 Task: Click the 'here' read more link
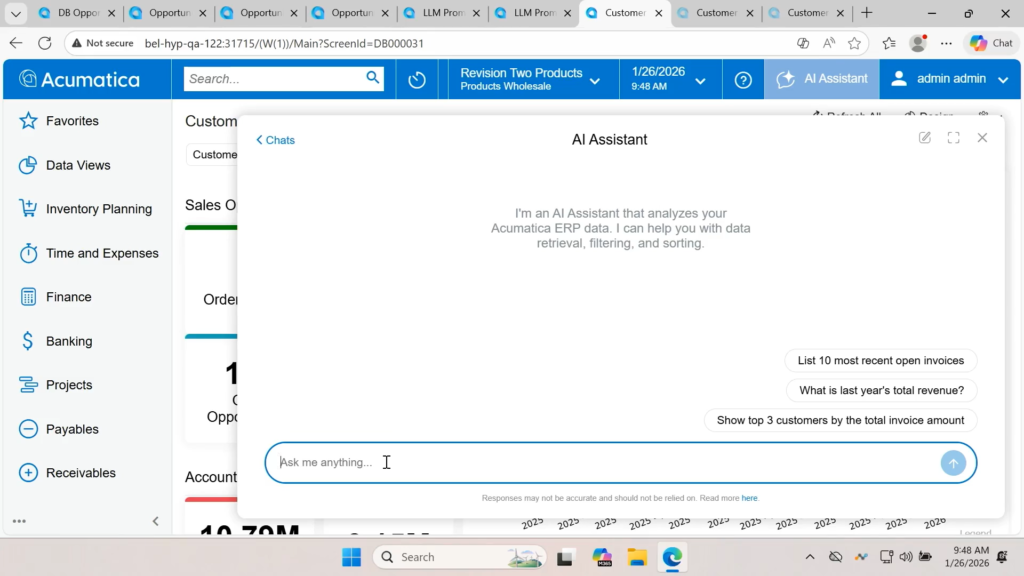(x=749, y=498)
